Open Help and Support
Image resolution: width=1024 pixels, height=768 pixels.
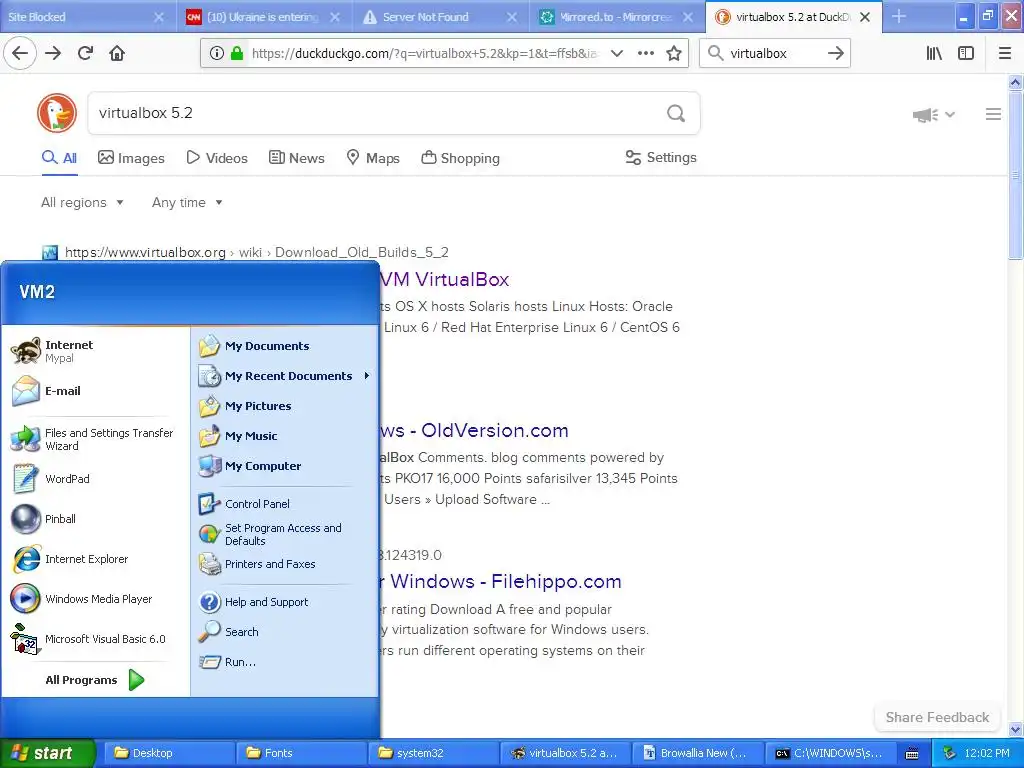pyautogui.click(x=285, y=602)
